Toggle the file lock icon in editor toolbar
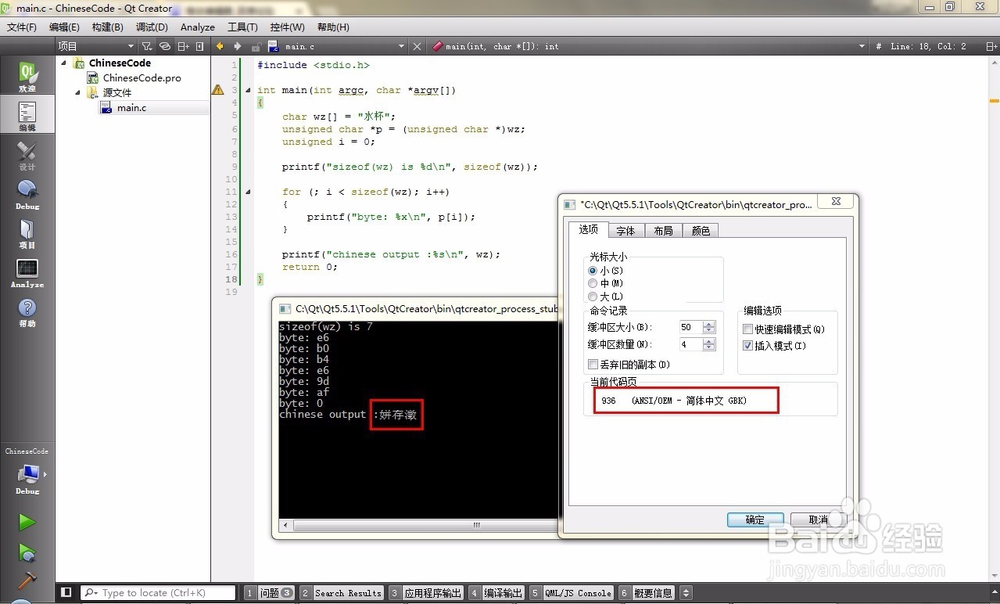The width and height of the screenshot is (1000, 604). 256,47
